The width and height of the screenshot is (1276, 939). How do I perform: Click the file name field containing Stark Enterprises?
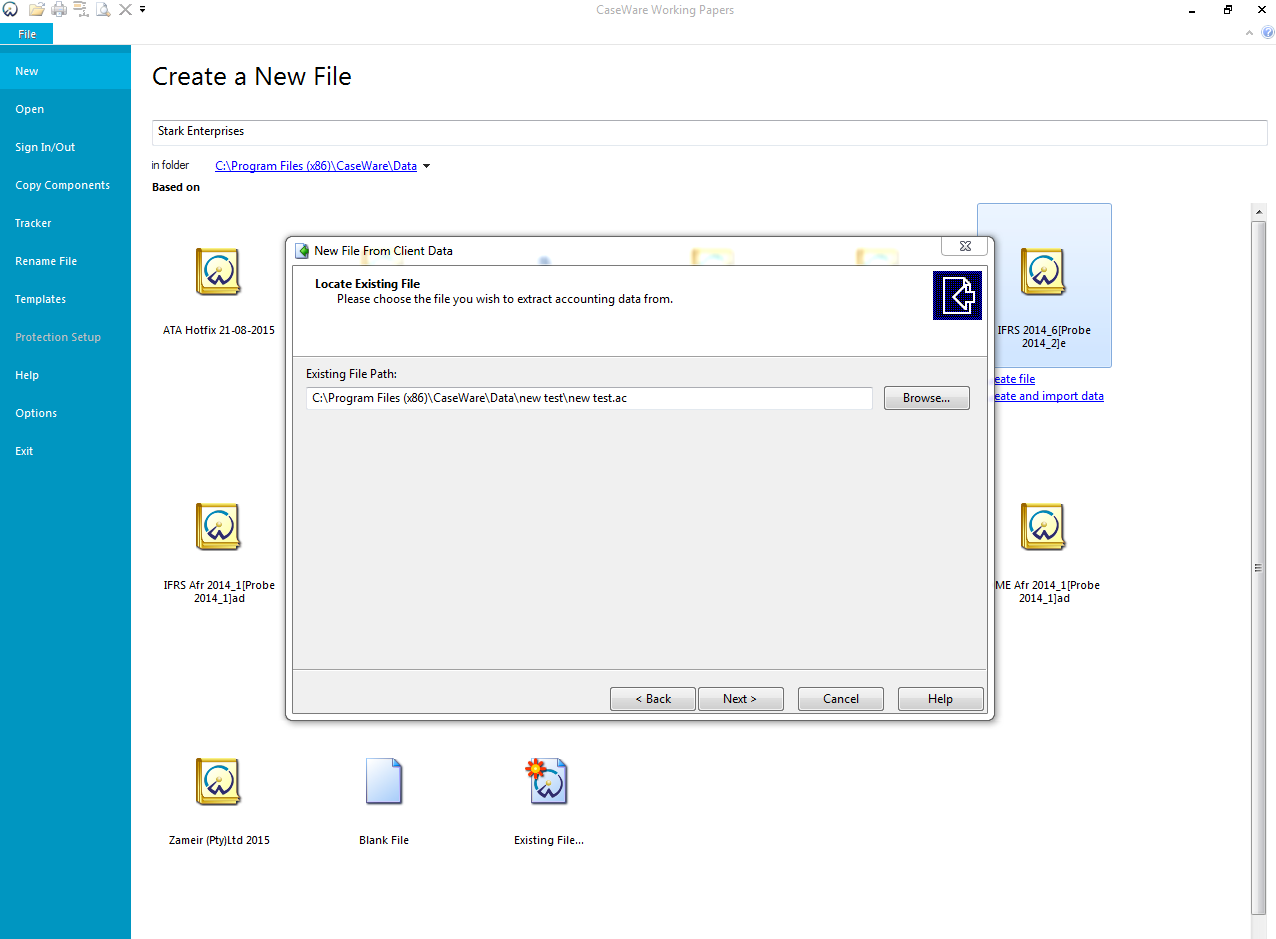coord(710,132)
